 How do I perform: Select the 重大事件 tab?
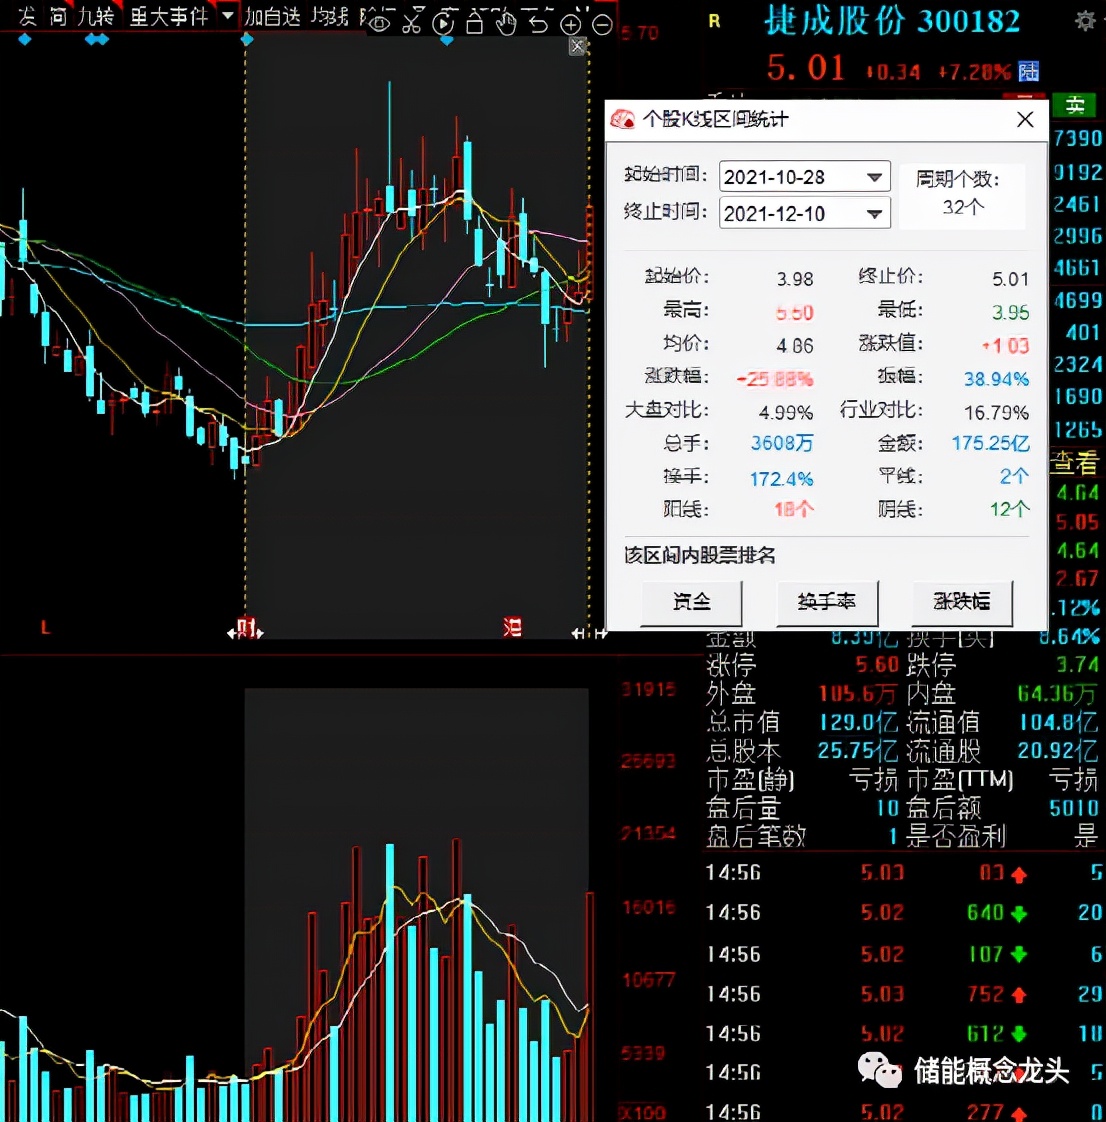coord(169,16)
